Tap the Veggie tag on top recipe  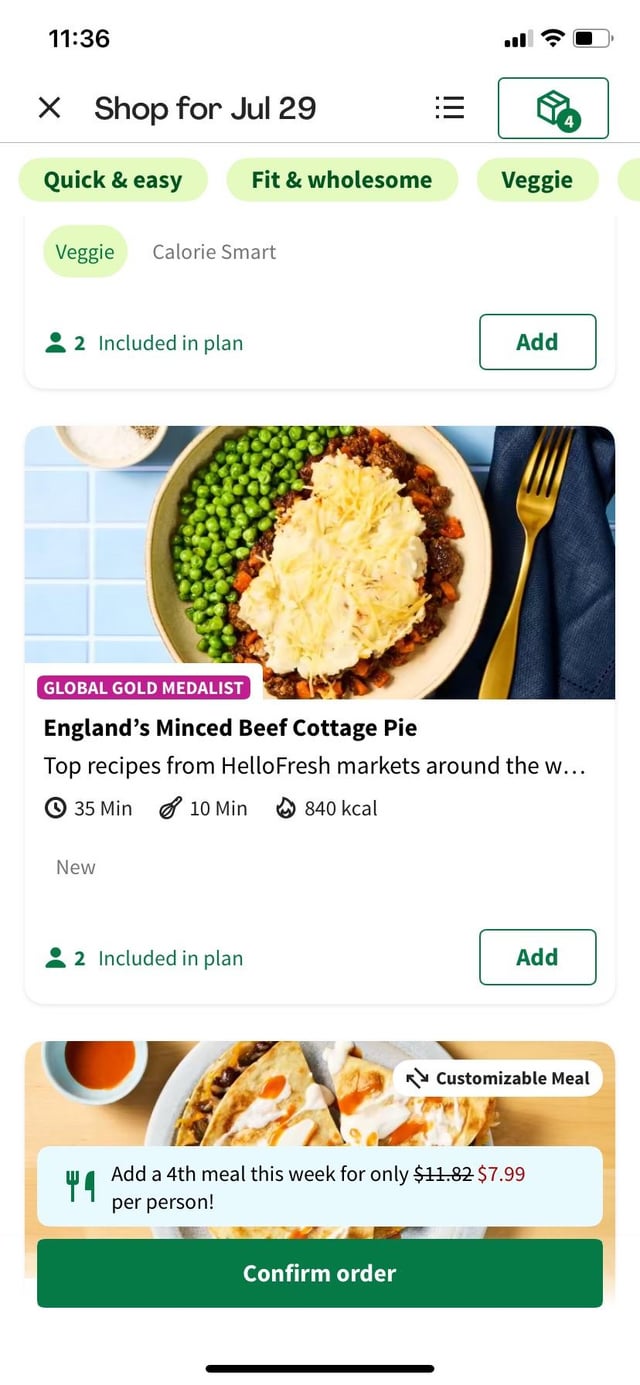[x=85, y=252]
